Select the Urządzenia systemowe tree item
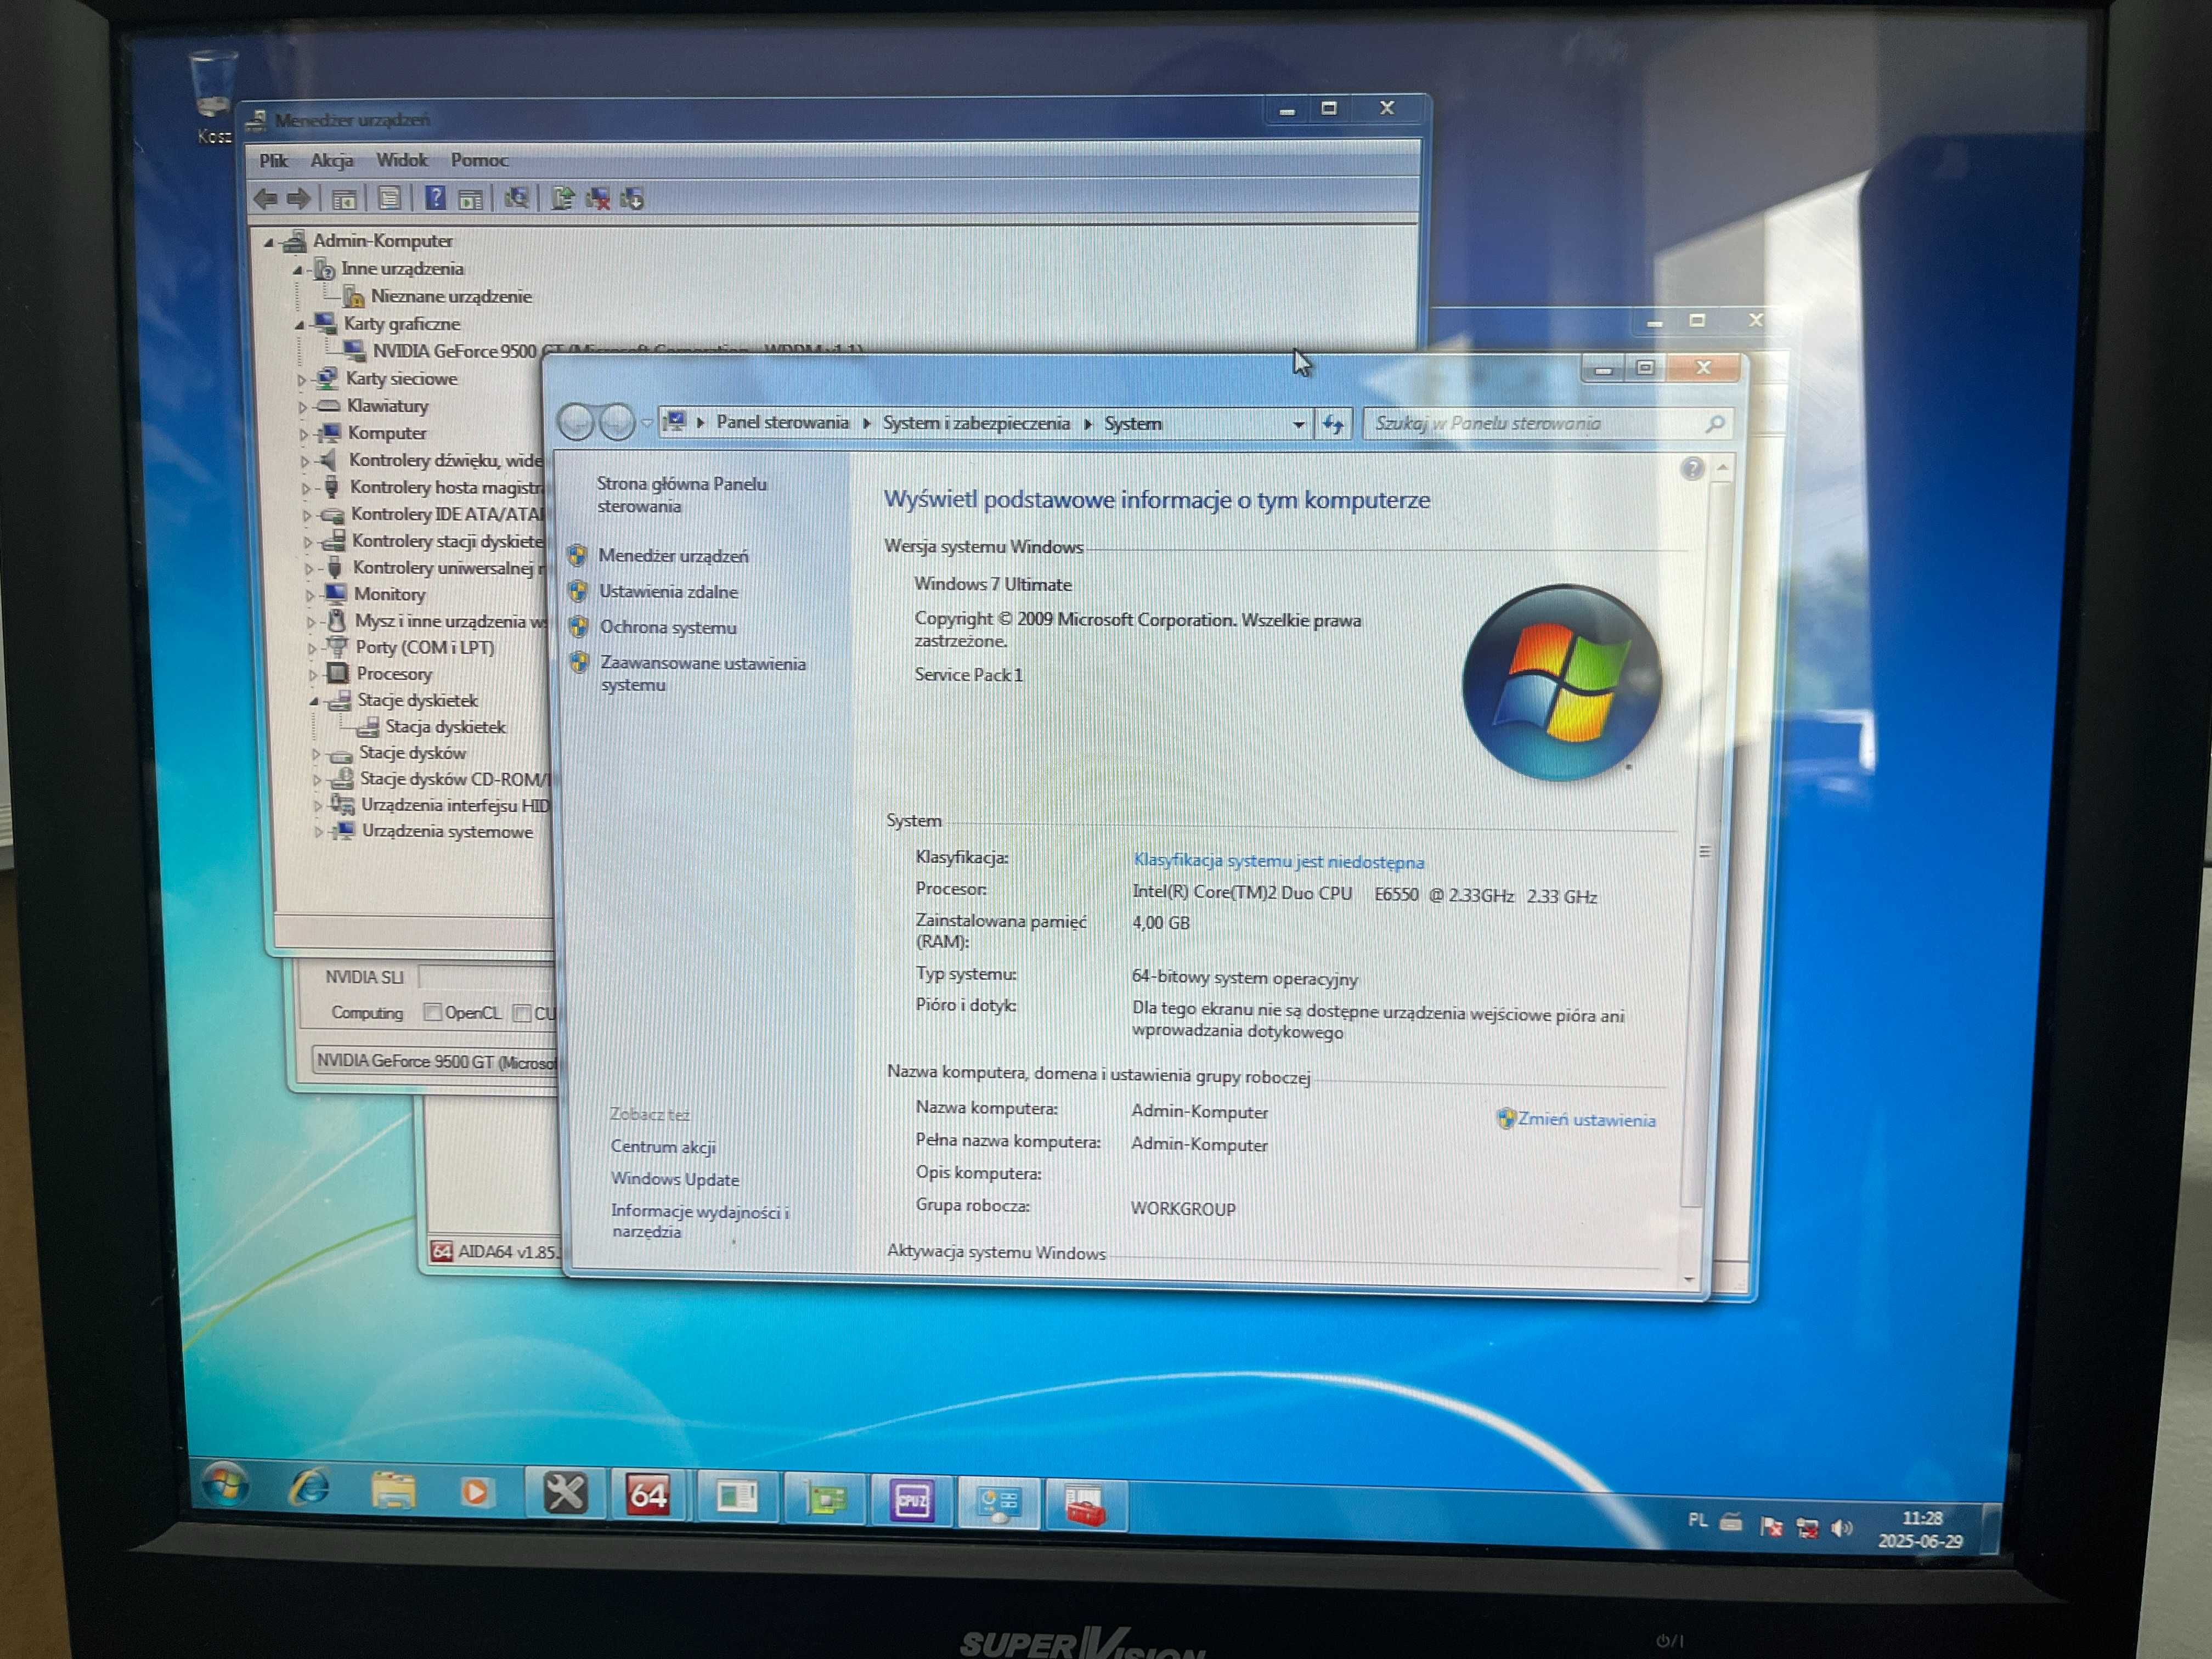 click(x=447, y=832)
